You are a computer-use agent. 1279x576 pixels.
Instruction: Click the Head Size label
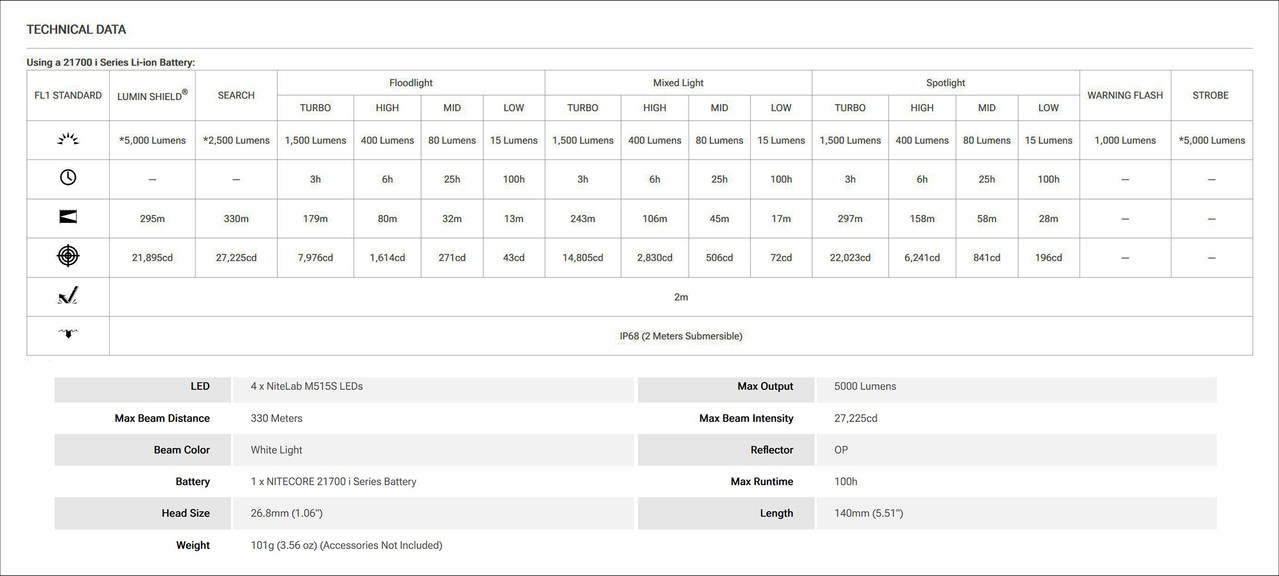click(186, 513)
